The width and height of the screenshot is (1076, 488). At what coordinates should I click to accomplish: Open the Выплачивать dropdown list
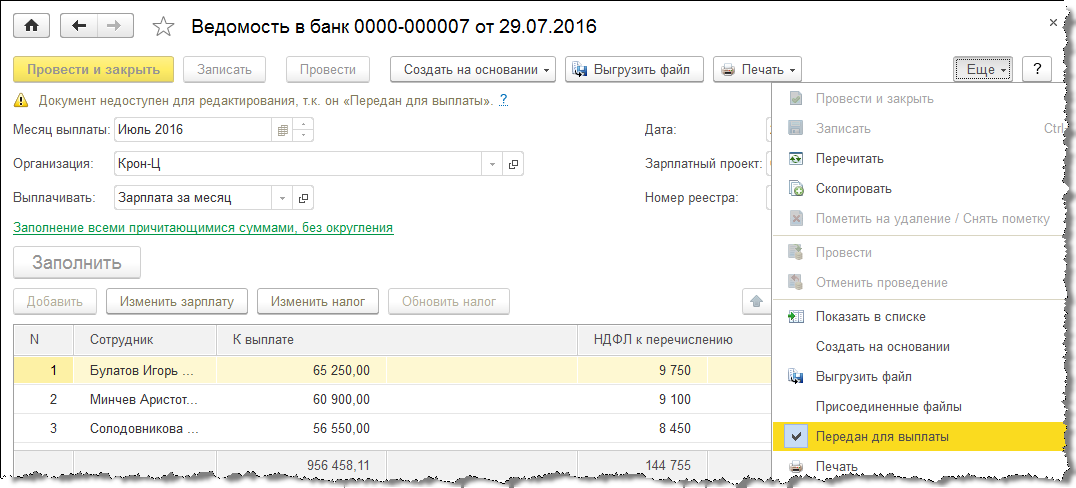(x=282, y=197)
